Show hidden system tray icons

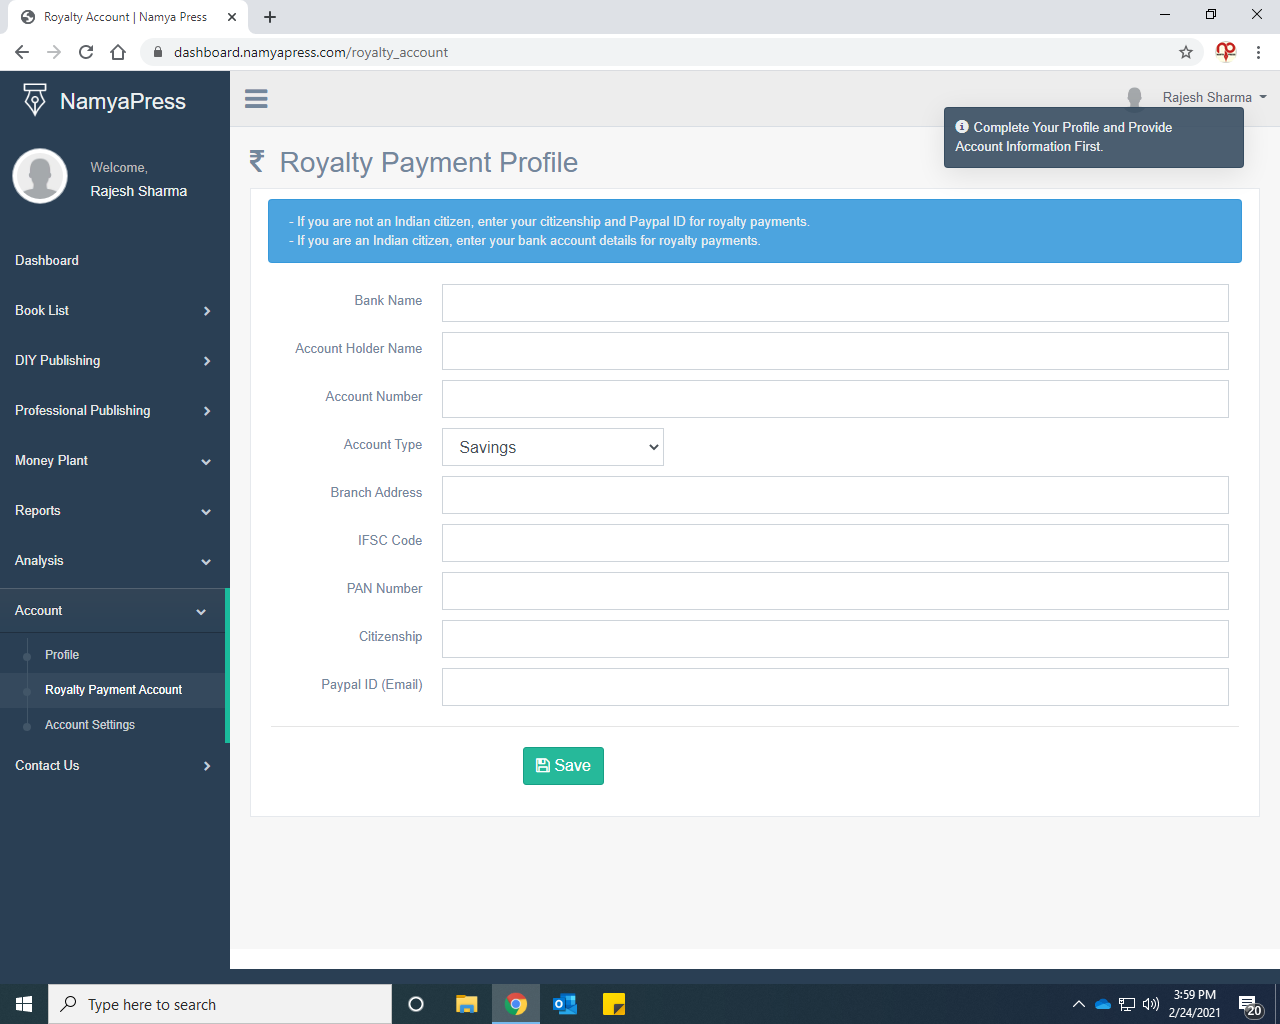1078,1004
